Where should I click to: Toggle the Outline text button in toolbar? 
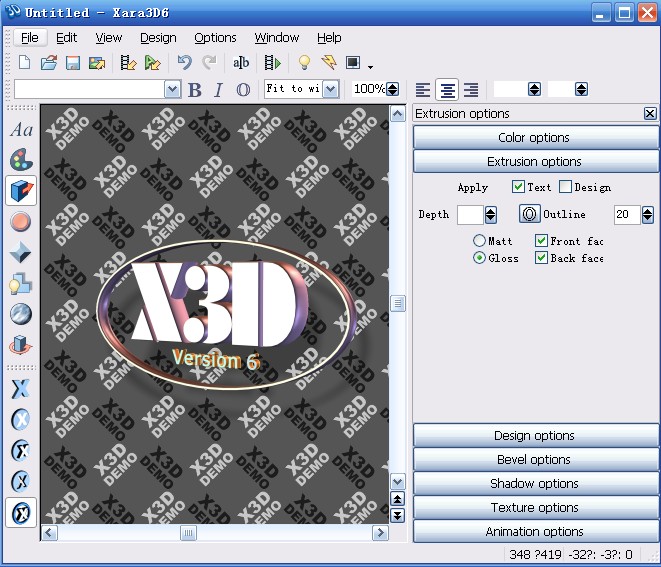click(x=243, y=90)
